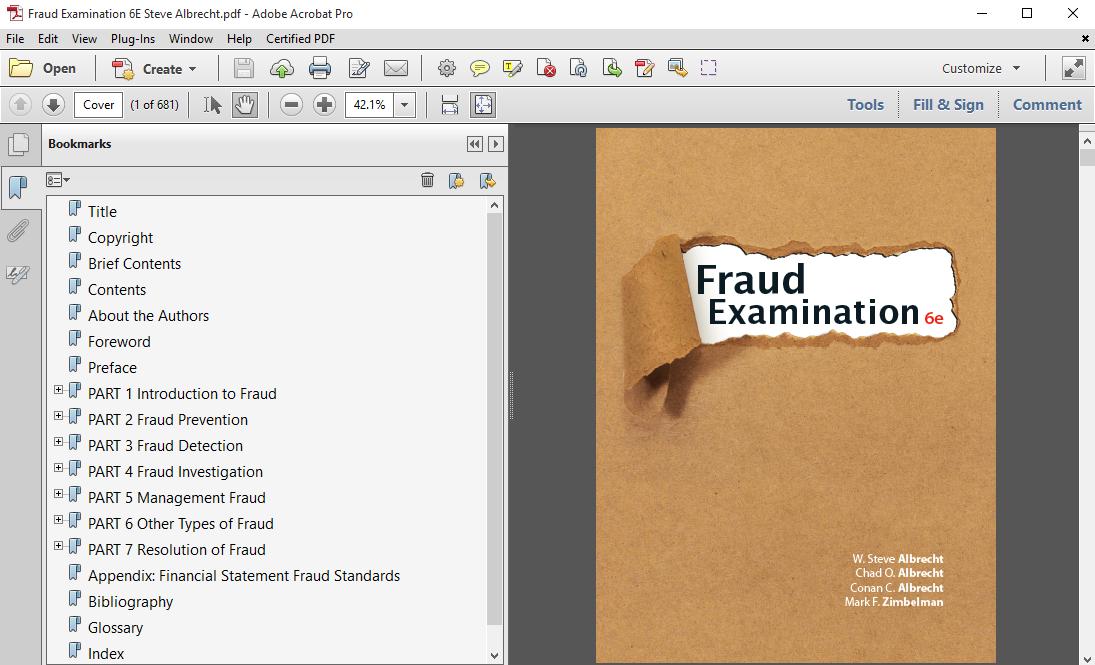Activate the Hand pan tool
The height and width of the screenshot is (665, 1095).
(x=244, y=105)
